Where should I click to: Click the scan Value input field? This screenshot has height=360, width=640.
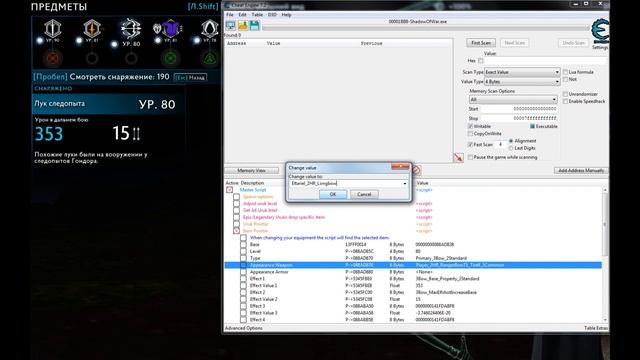545,61
